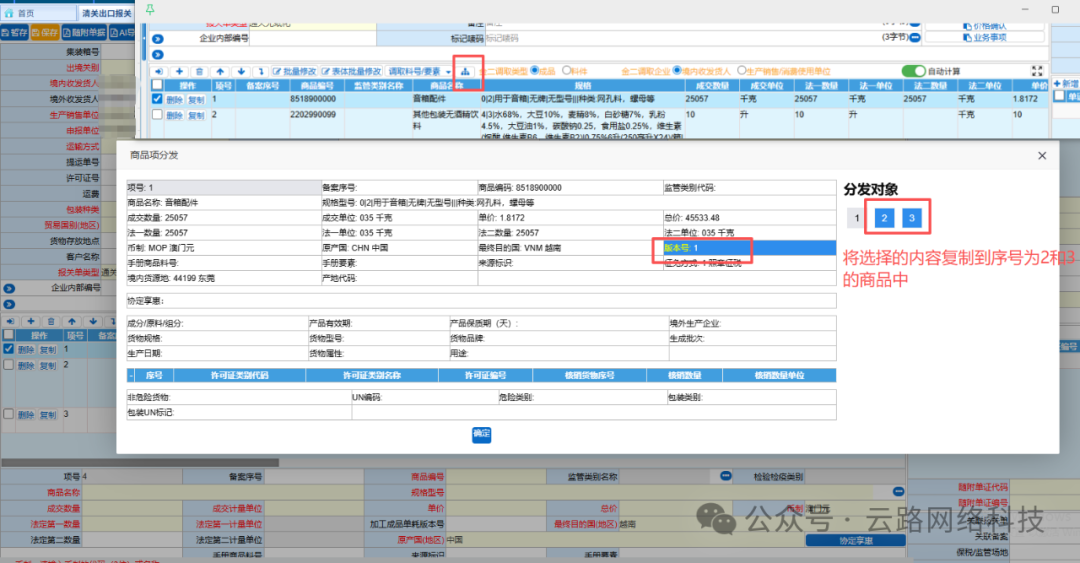Move item down in front goods toolbar
The image size is (1080, 563).
coord(241,72)
